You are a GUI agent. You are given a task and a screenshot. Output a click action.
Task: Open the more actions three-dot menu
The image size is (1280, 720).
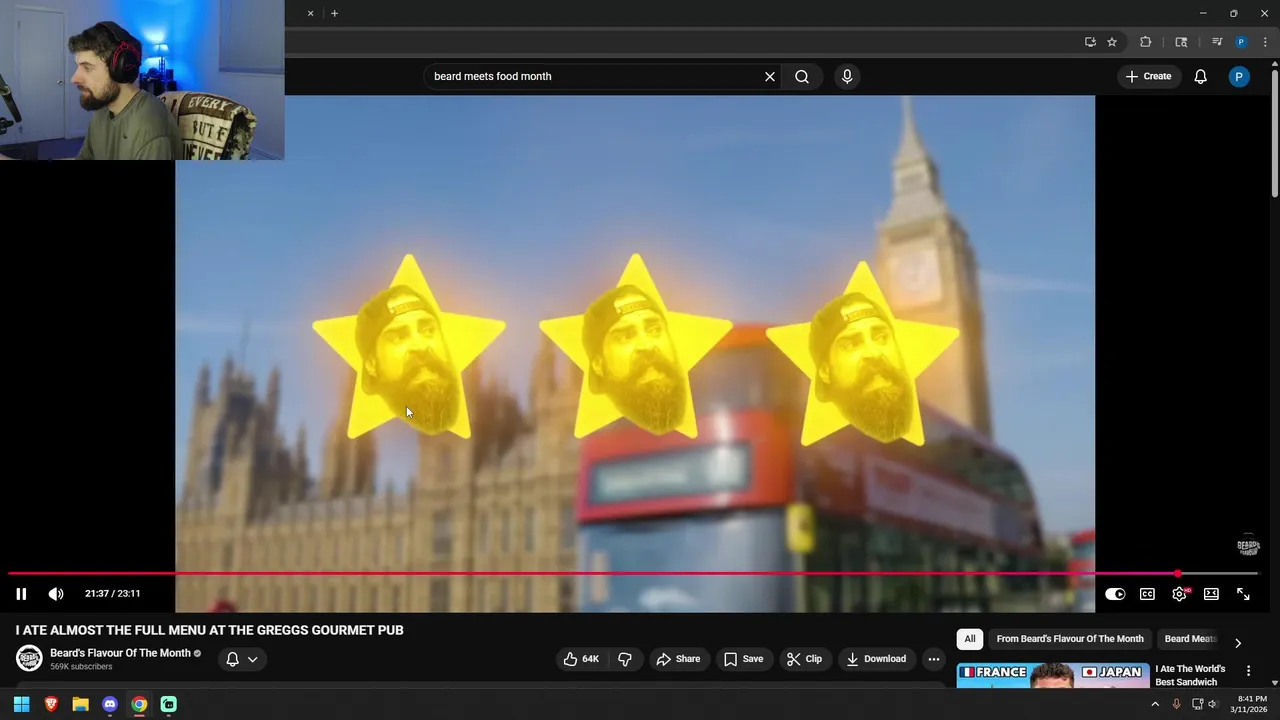pyautogui.click(x=933, y=659)
